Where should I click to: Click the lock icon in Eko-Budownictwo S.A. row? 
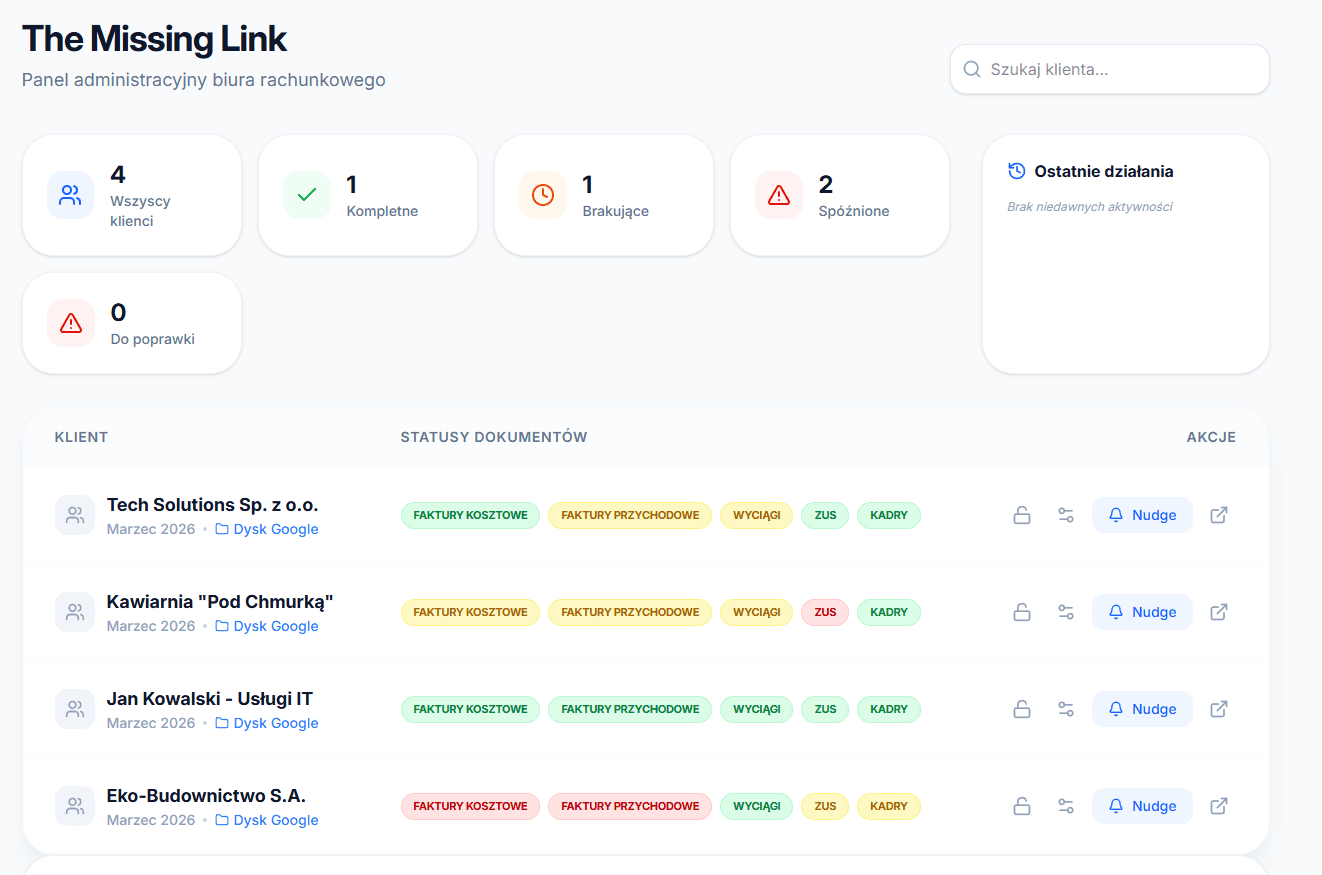1022,806
